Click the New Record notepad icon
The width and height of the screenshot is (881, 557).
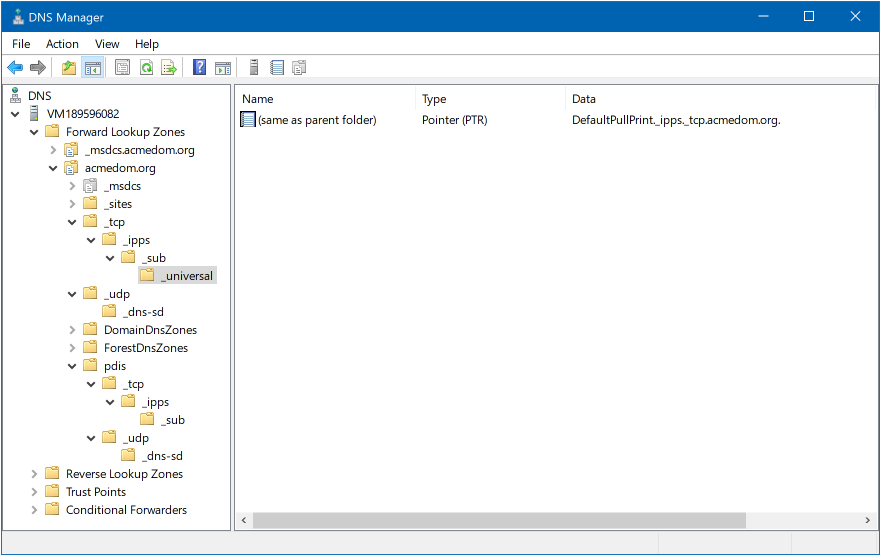(x=277, y=68)
